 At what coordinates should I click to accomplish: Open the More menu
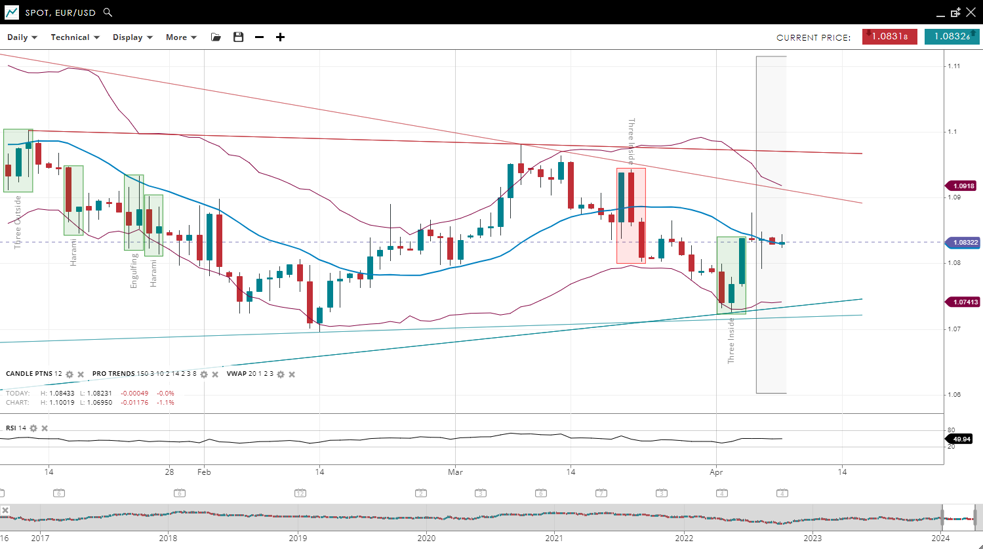181,37
